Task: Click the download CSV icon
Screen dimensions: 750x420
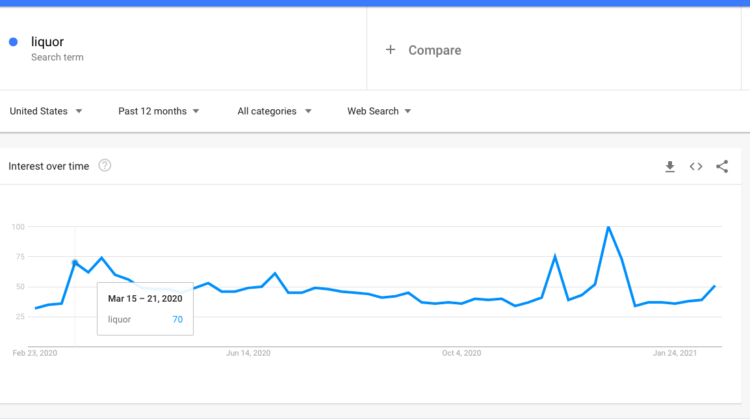Action: 670,167
